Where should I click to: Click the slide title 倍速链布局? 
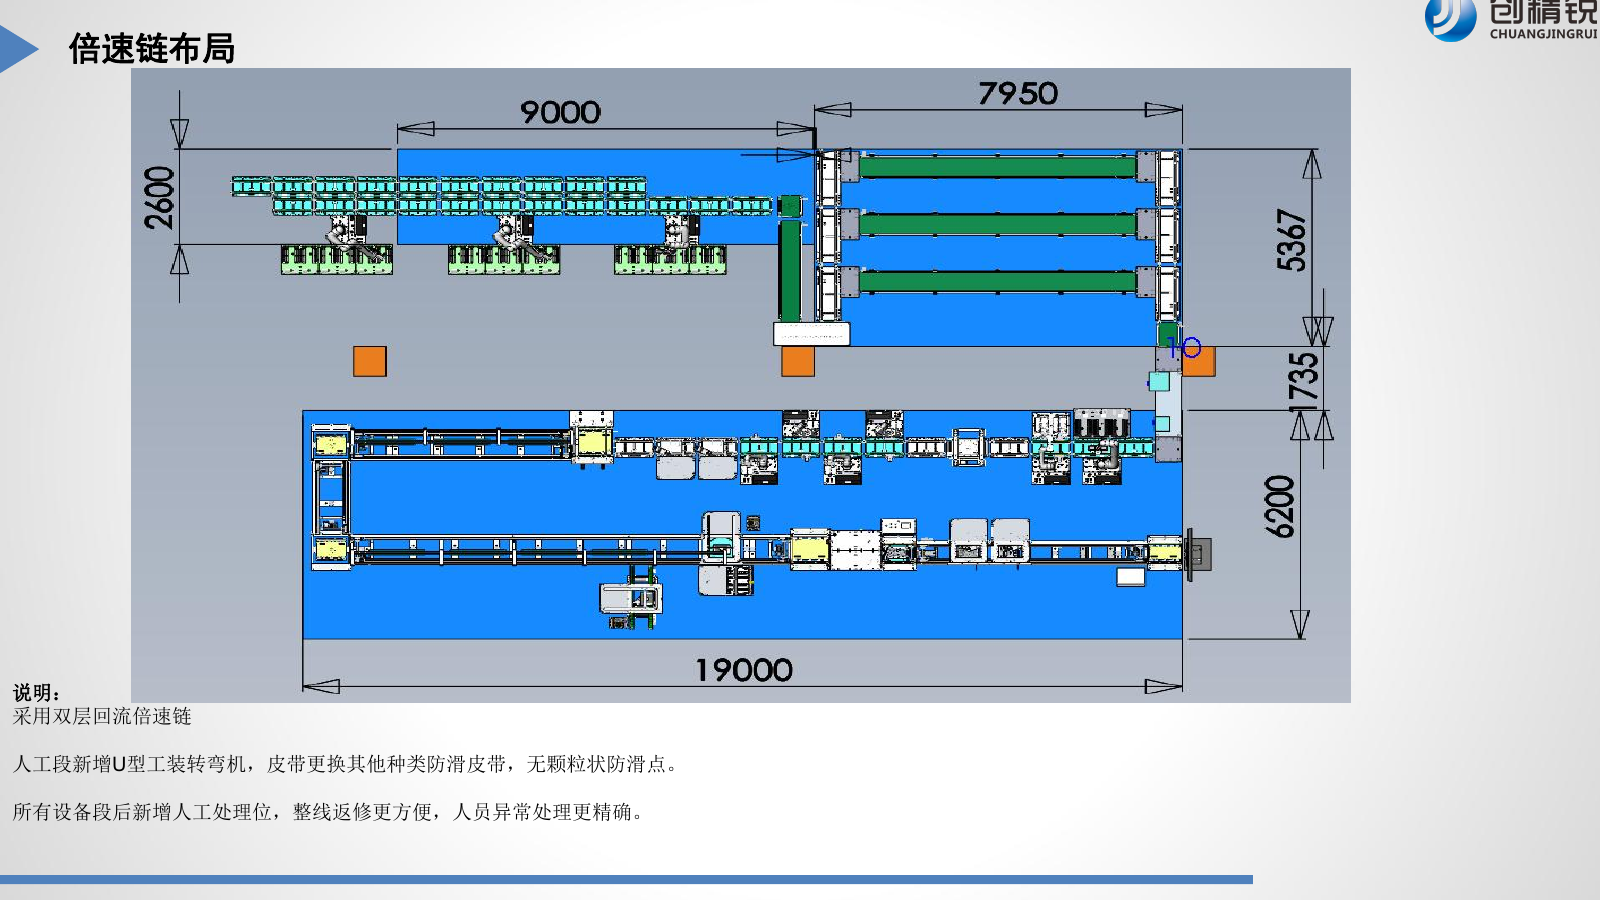click(x=152, y=48)
